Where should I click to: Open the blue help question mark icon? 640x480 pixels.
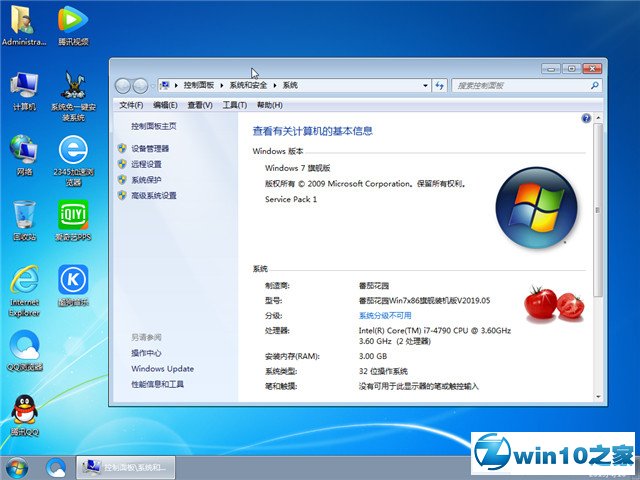[586, 118]
